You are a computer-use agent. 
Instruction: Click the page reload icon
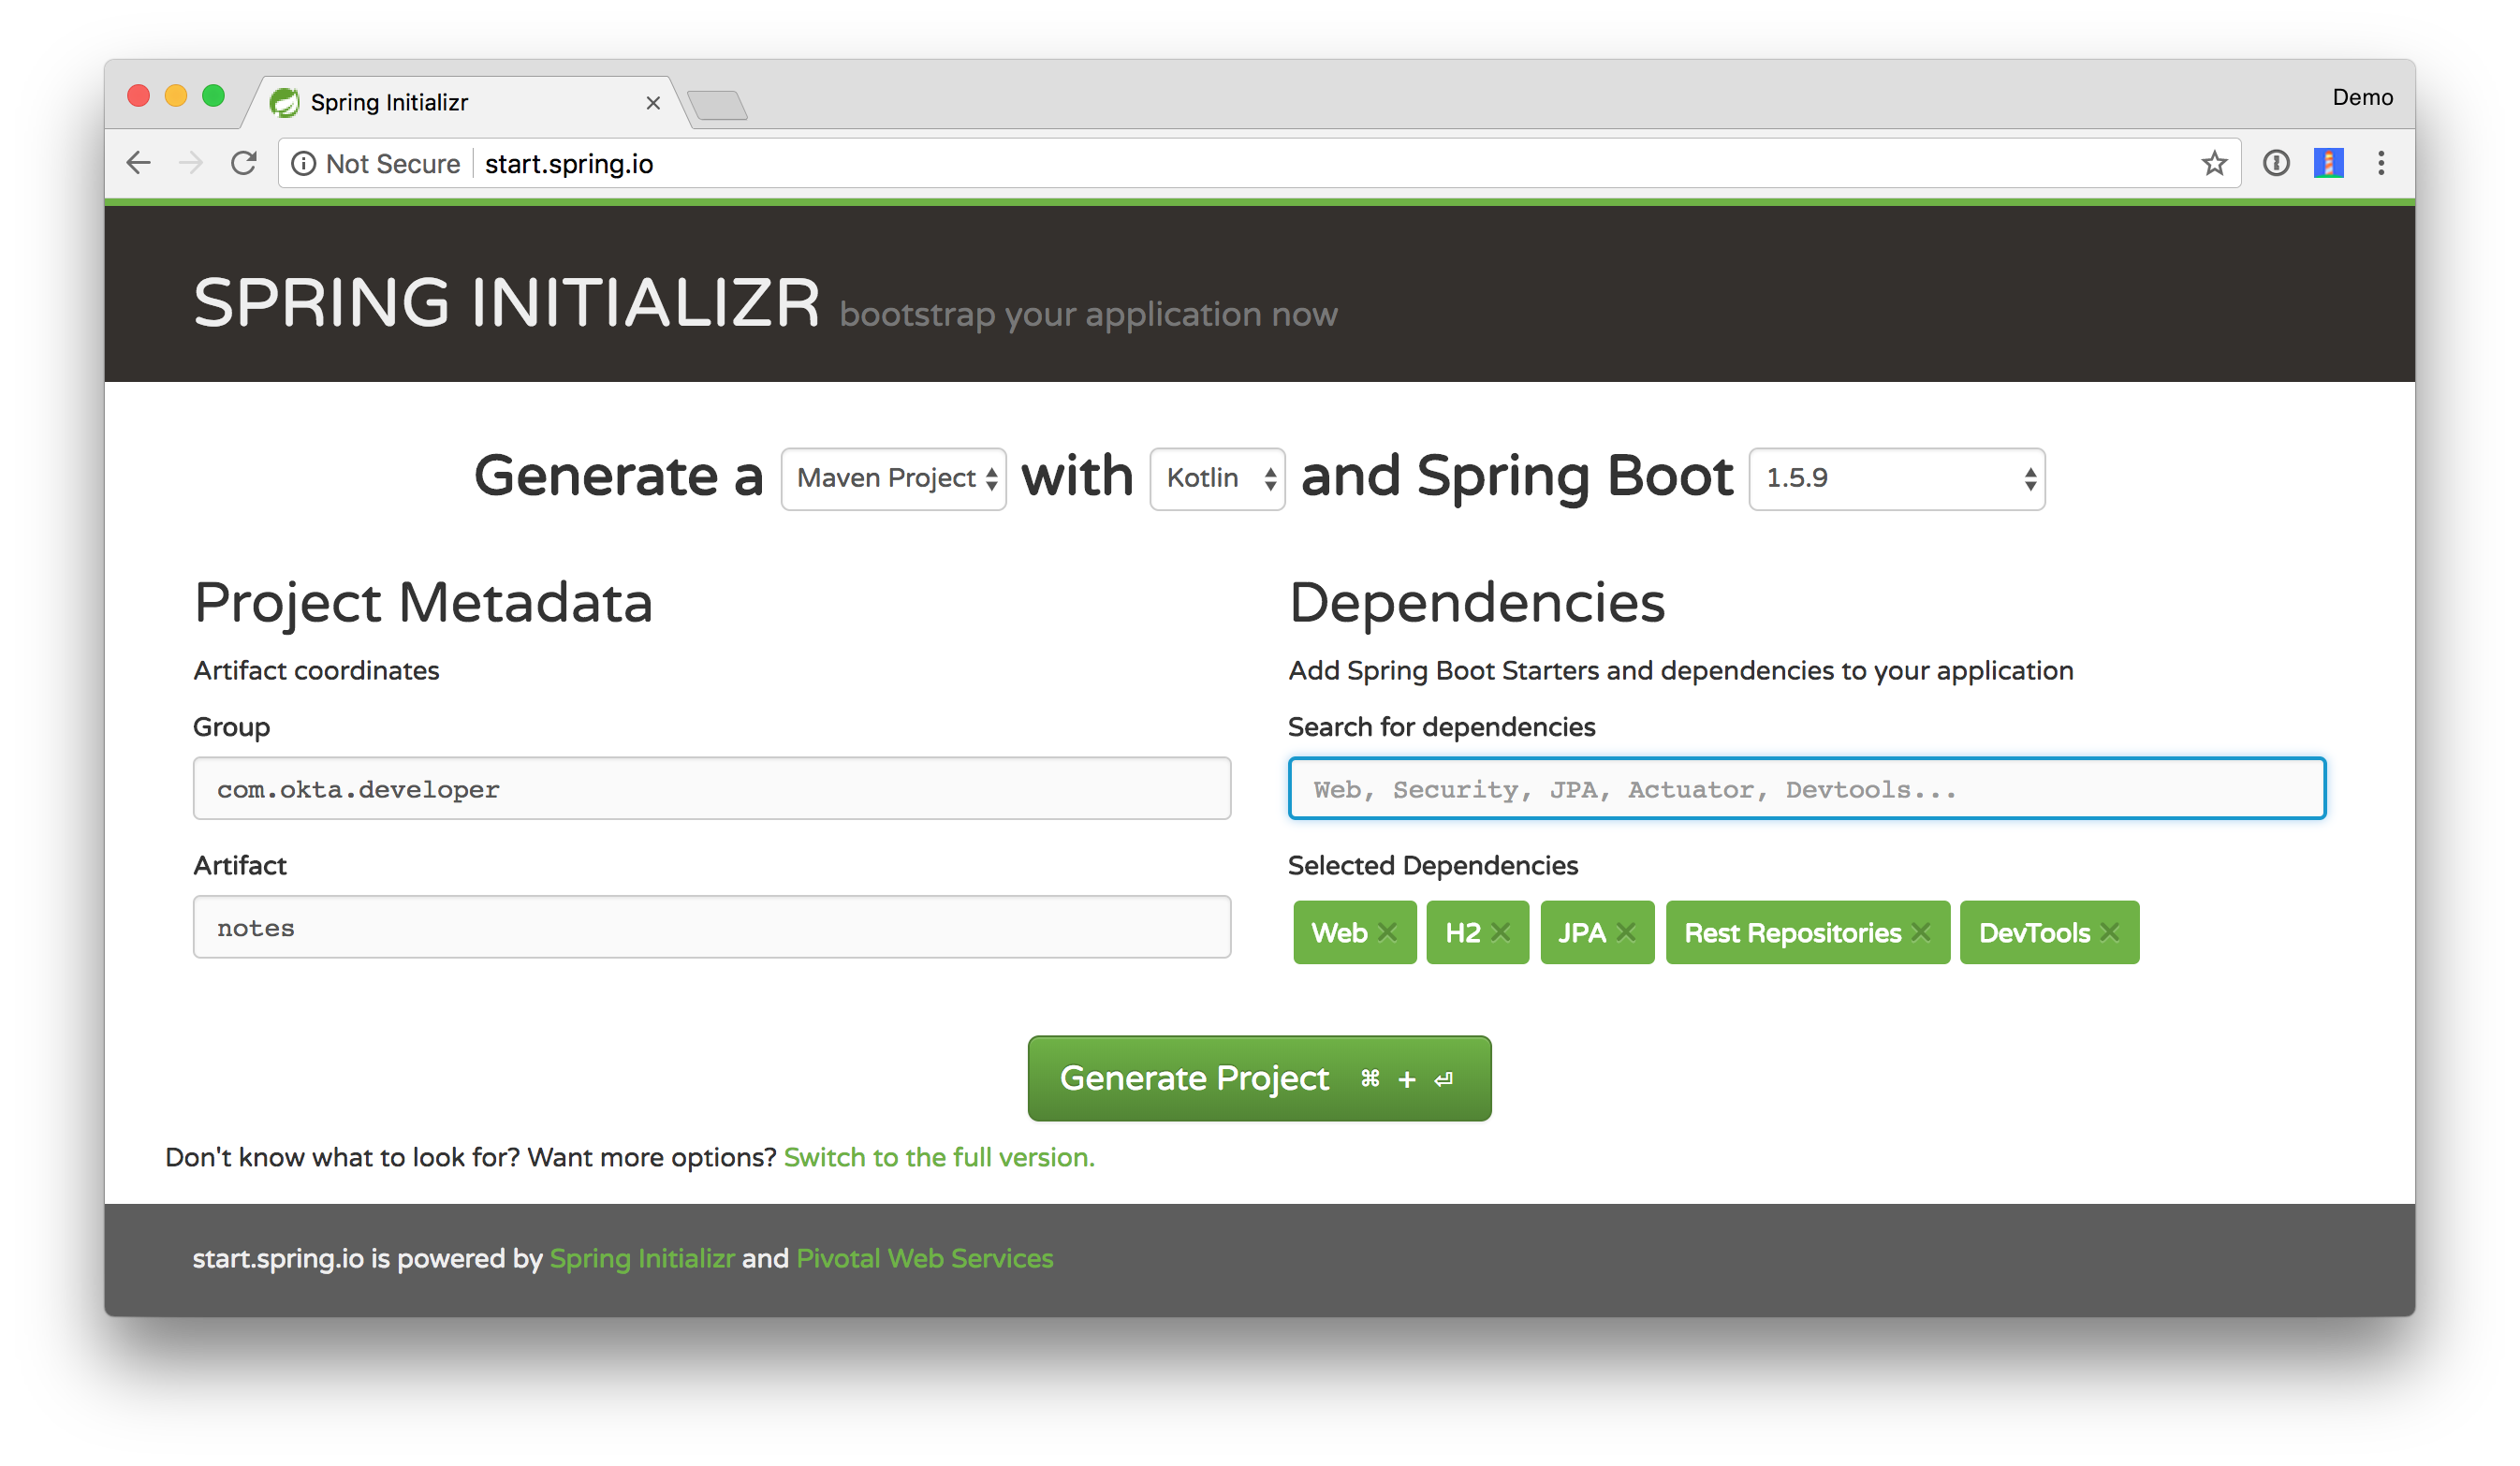coord(244,163)
